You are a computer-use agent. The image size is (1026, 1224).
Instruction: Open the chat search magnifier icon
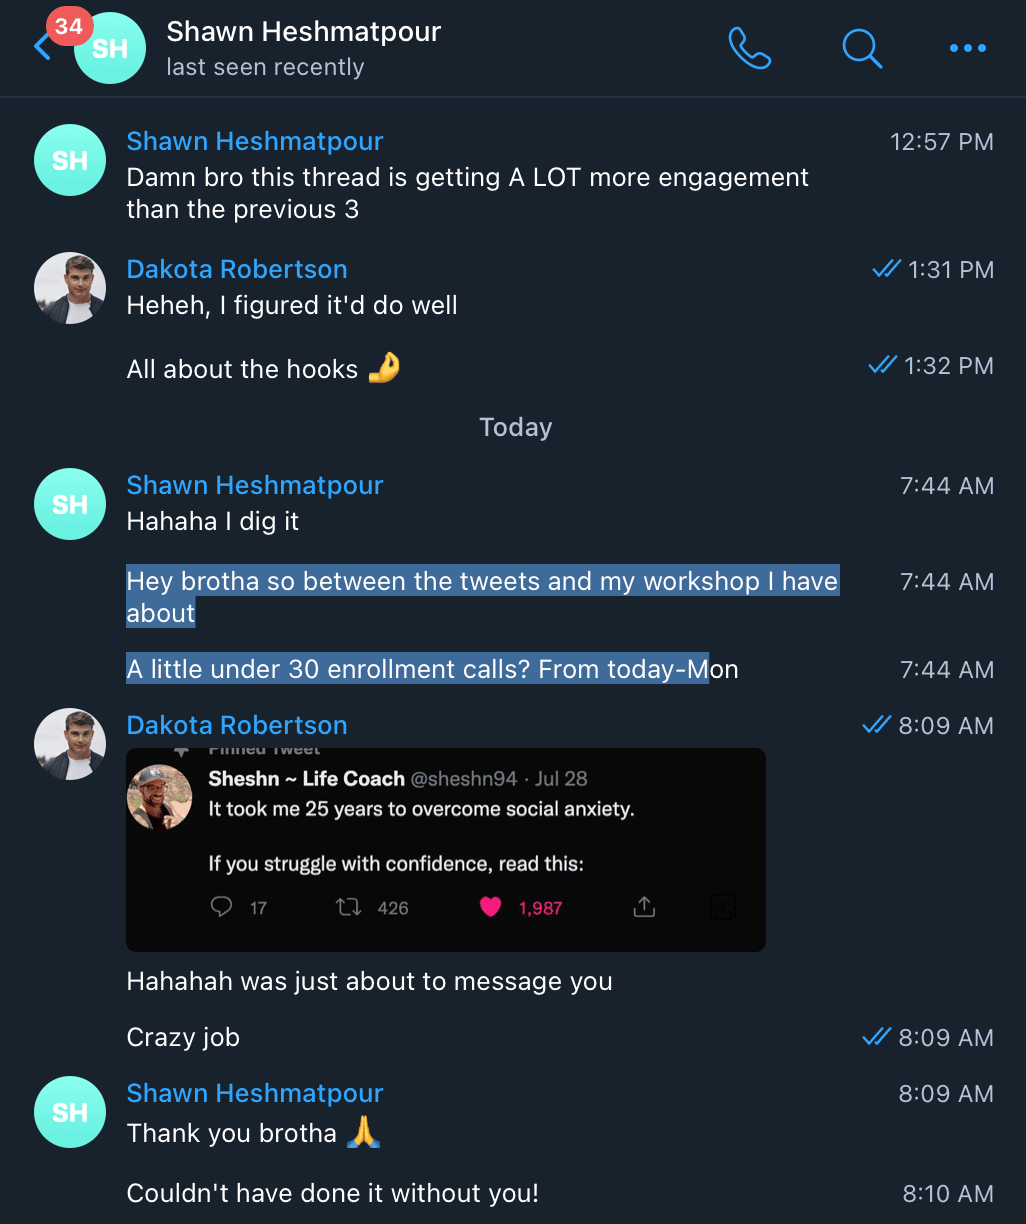862,47
